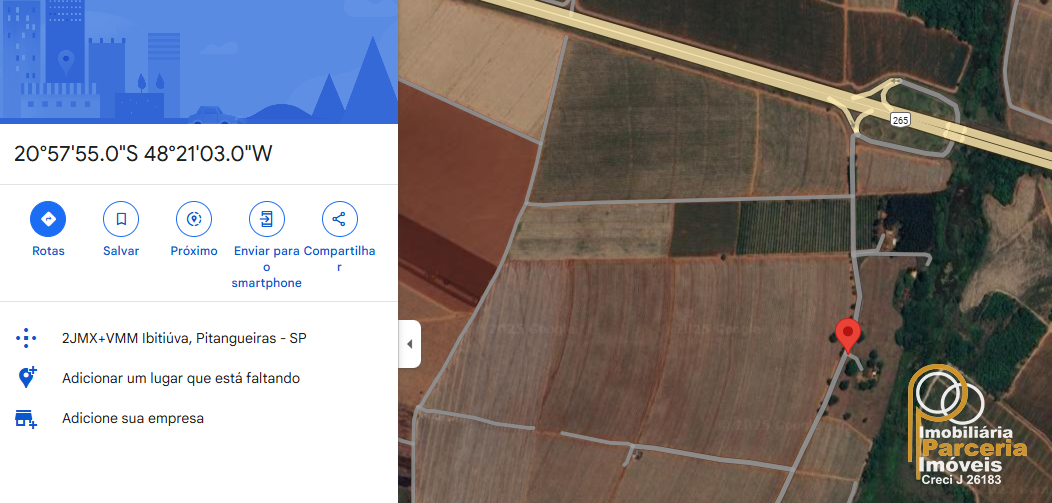Click the Rotas text label
Viewport: 1052px width, 503px height.
click(x=48, y=251)
